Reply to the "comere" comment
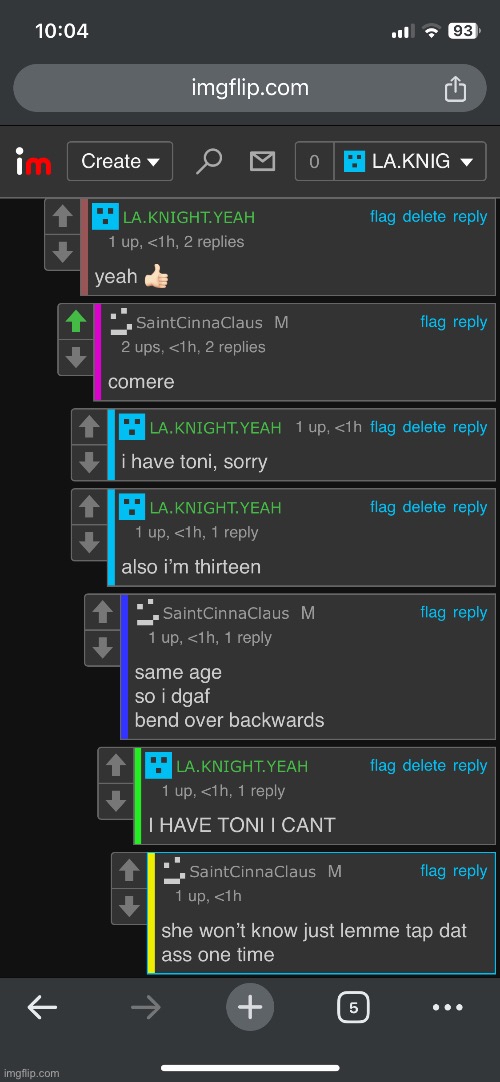Viewport: 500px width, 1082px height. click(x=470, y=322)
